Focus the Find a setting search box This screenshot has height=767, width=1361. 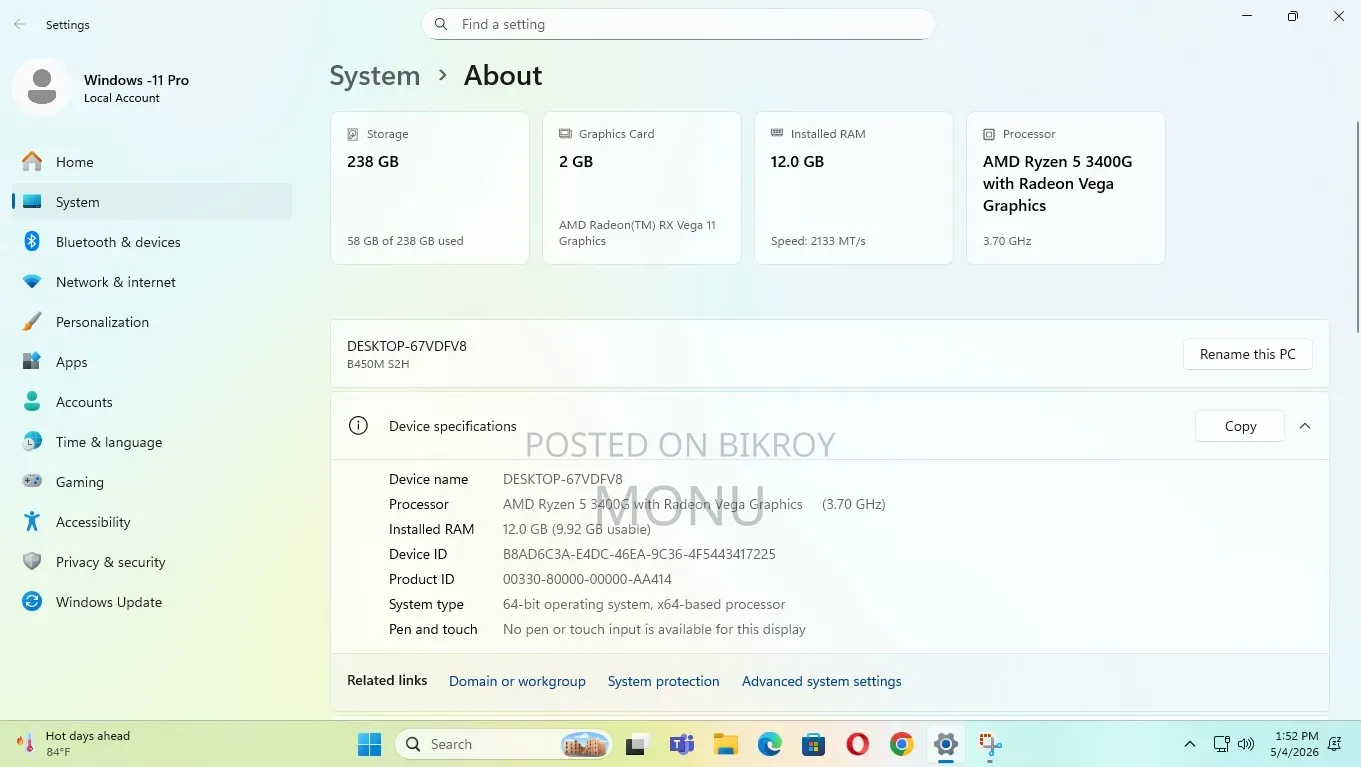point(679,24)
